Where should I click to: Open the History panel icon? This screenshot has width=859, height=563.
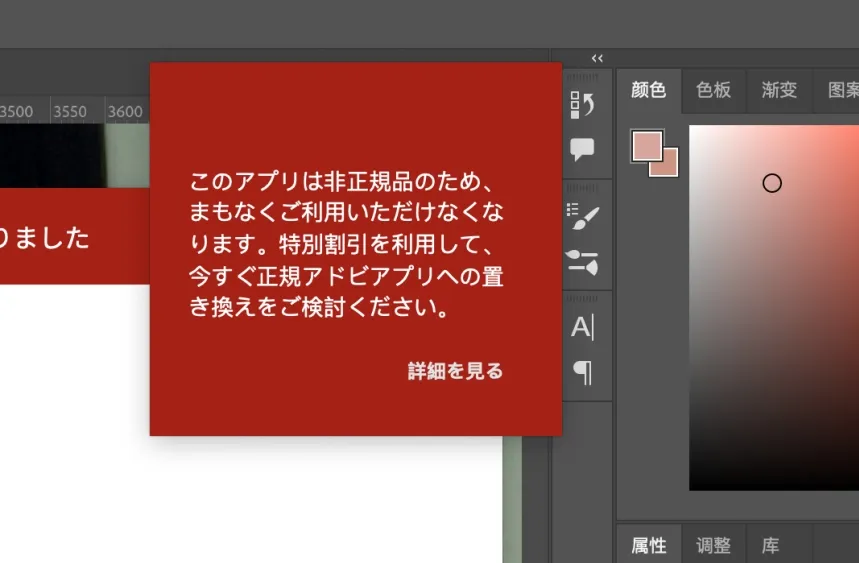point(582,105)
